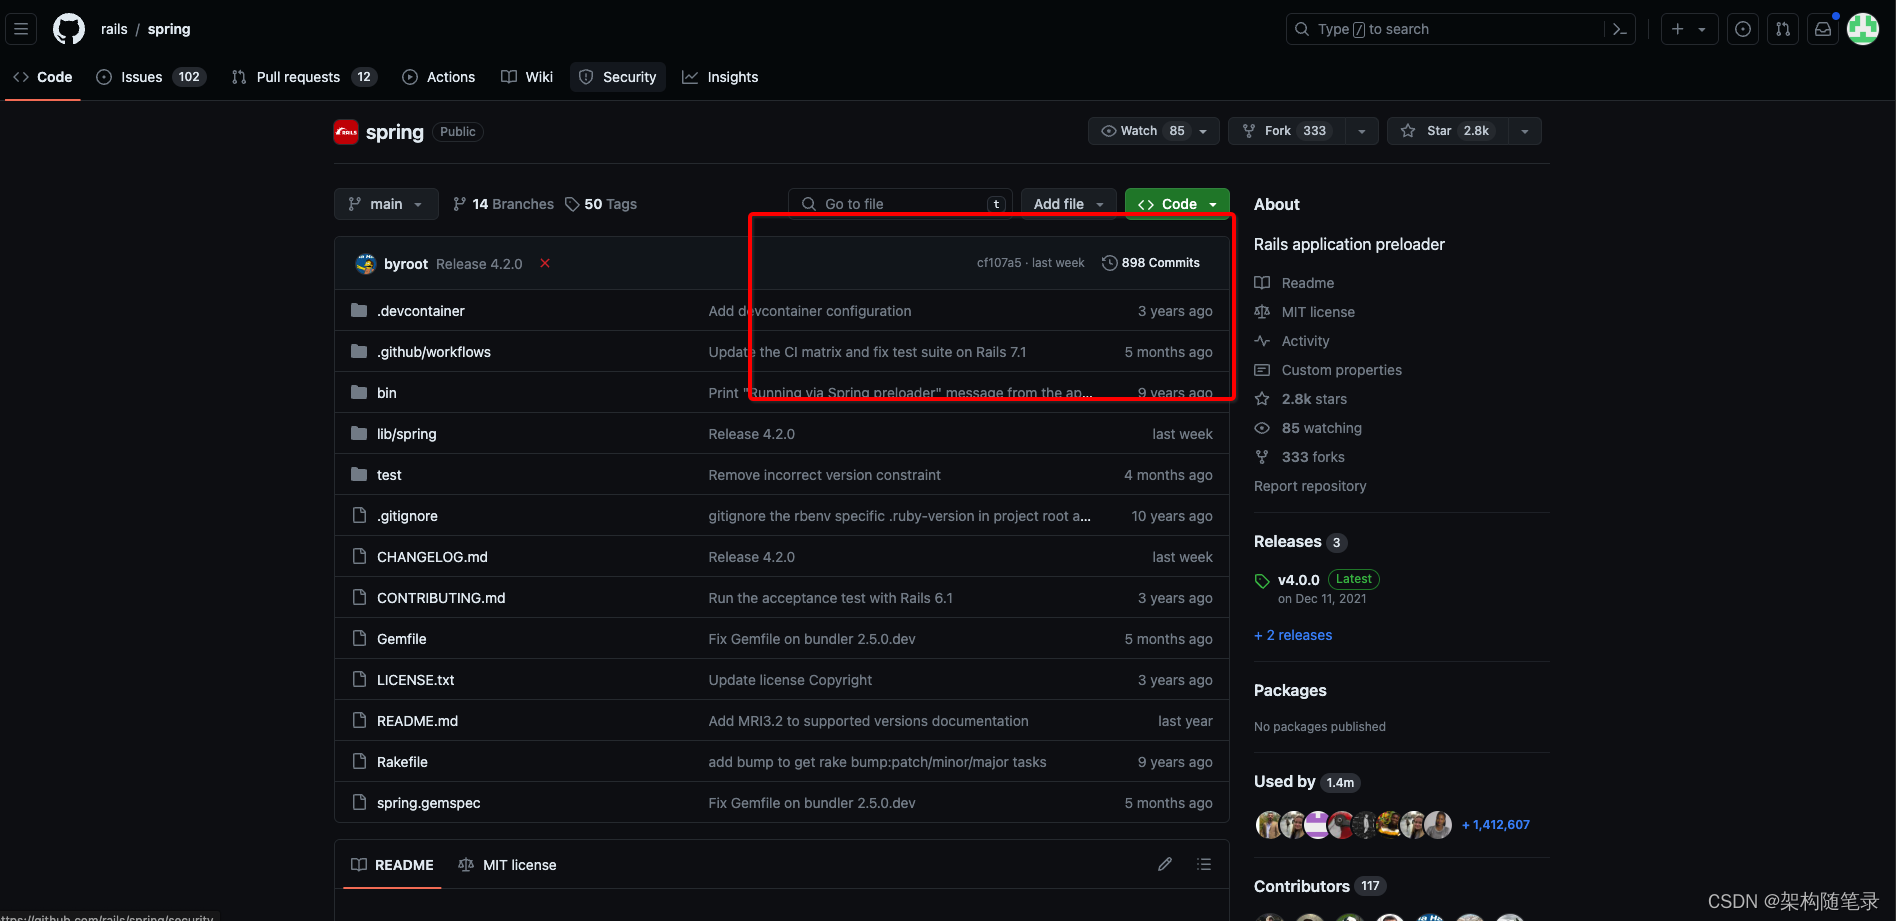The width and height of the screenshot is (1896, 921).
Task: Open the Pull requests tab
Action: tap(304, 77)
